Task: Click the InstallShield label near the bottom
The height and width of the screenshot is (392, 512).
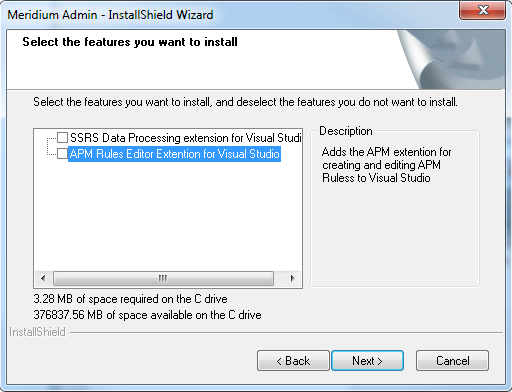Action: [x=37, y=332]
